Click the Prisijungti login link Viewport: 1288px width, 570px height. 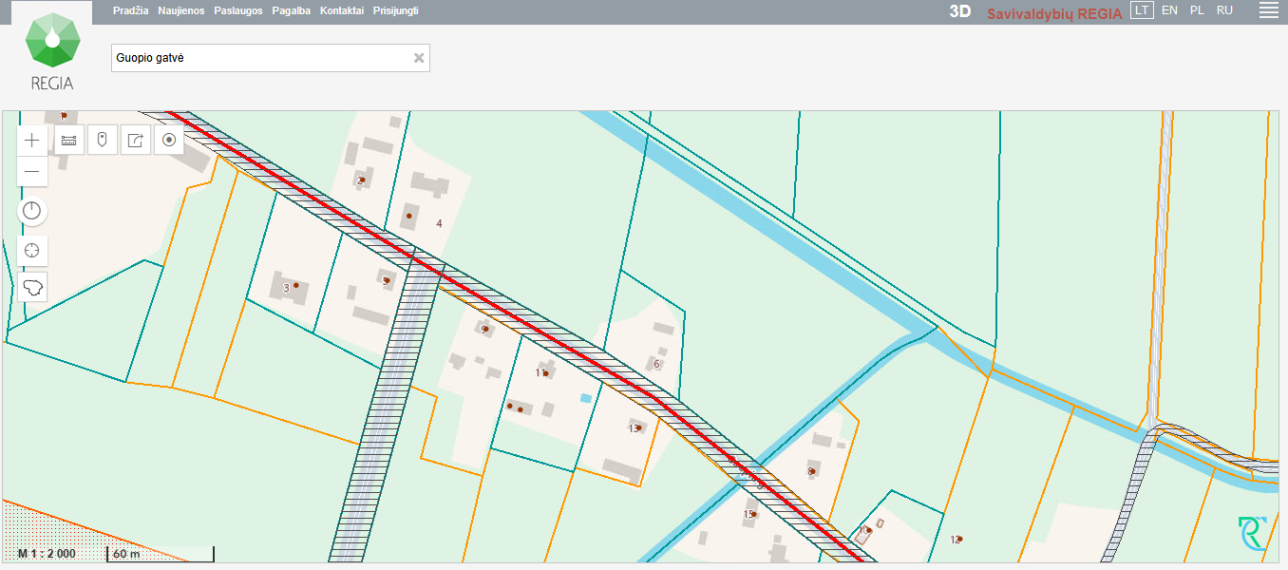coord(396,10)
